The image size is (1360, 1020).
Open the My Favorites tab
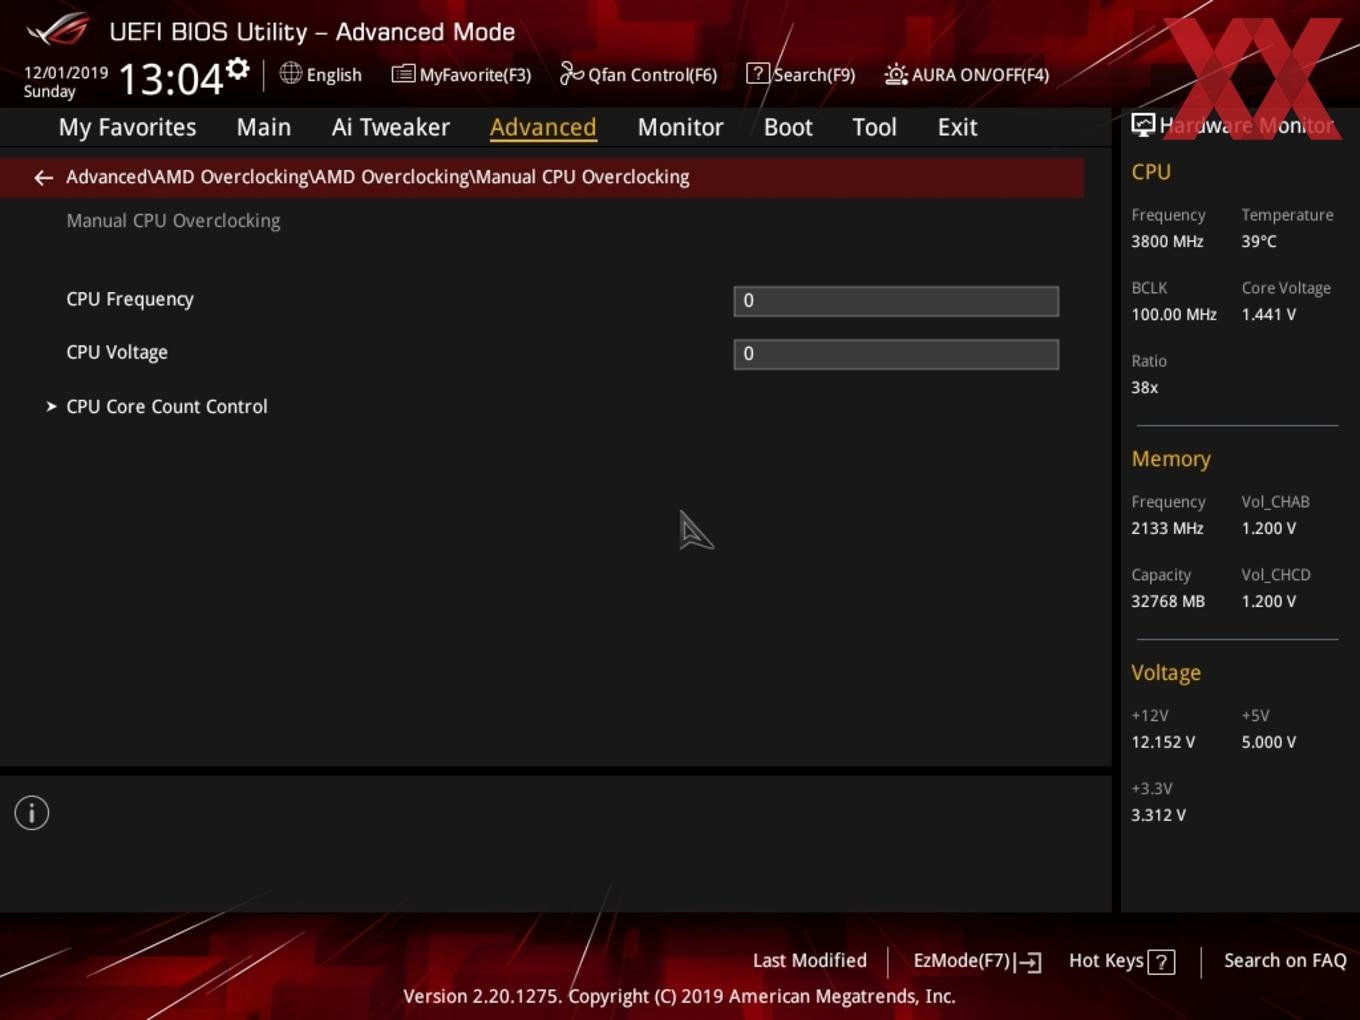pyautogui.click(x=127, y=127)
